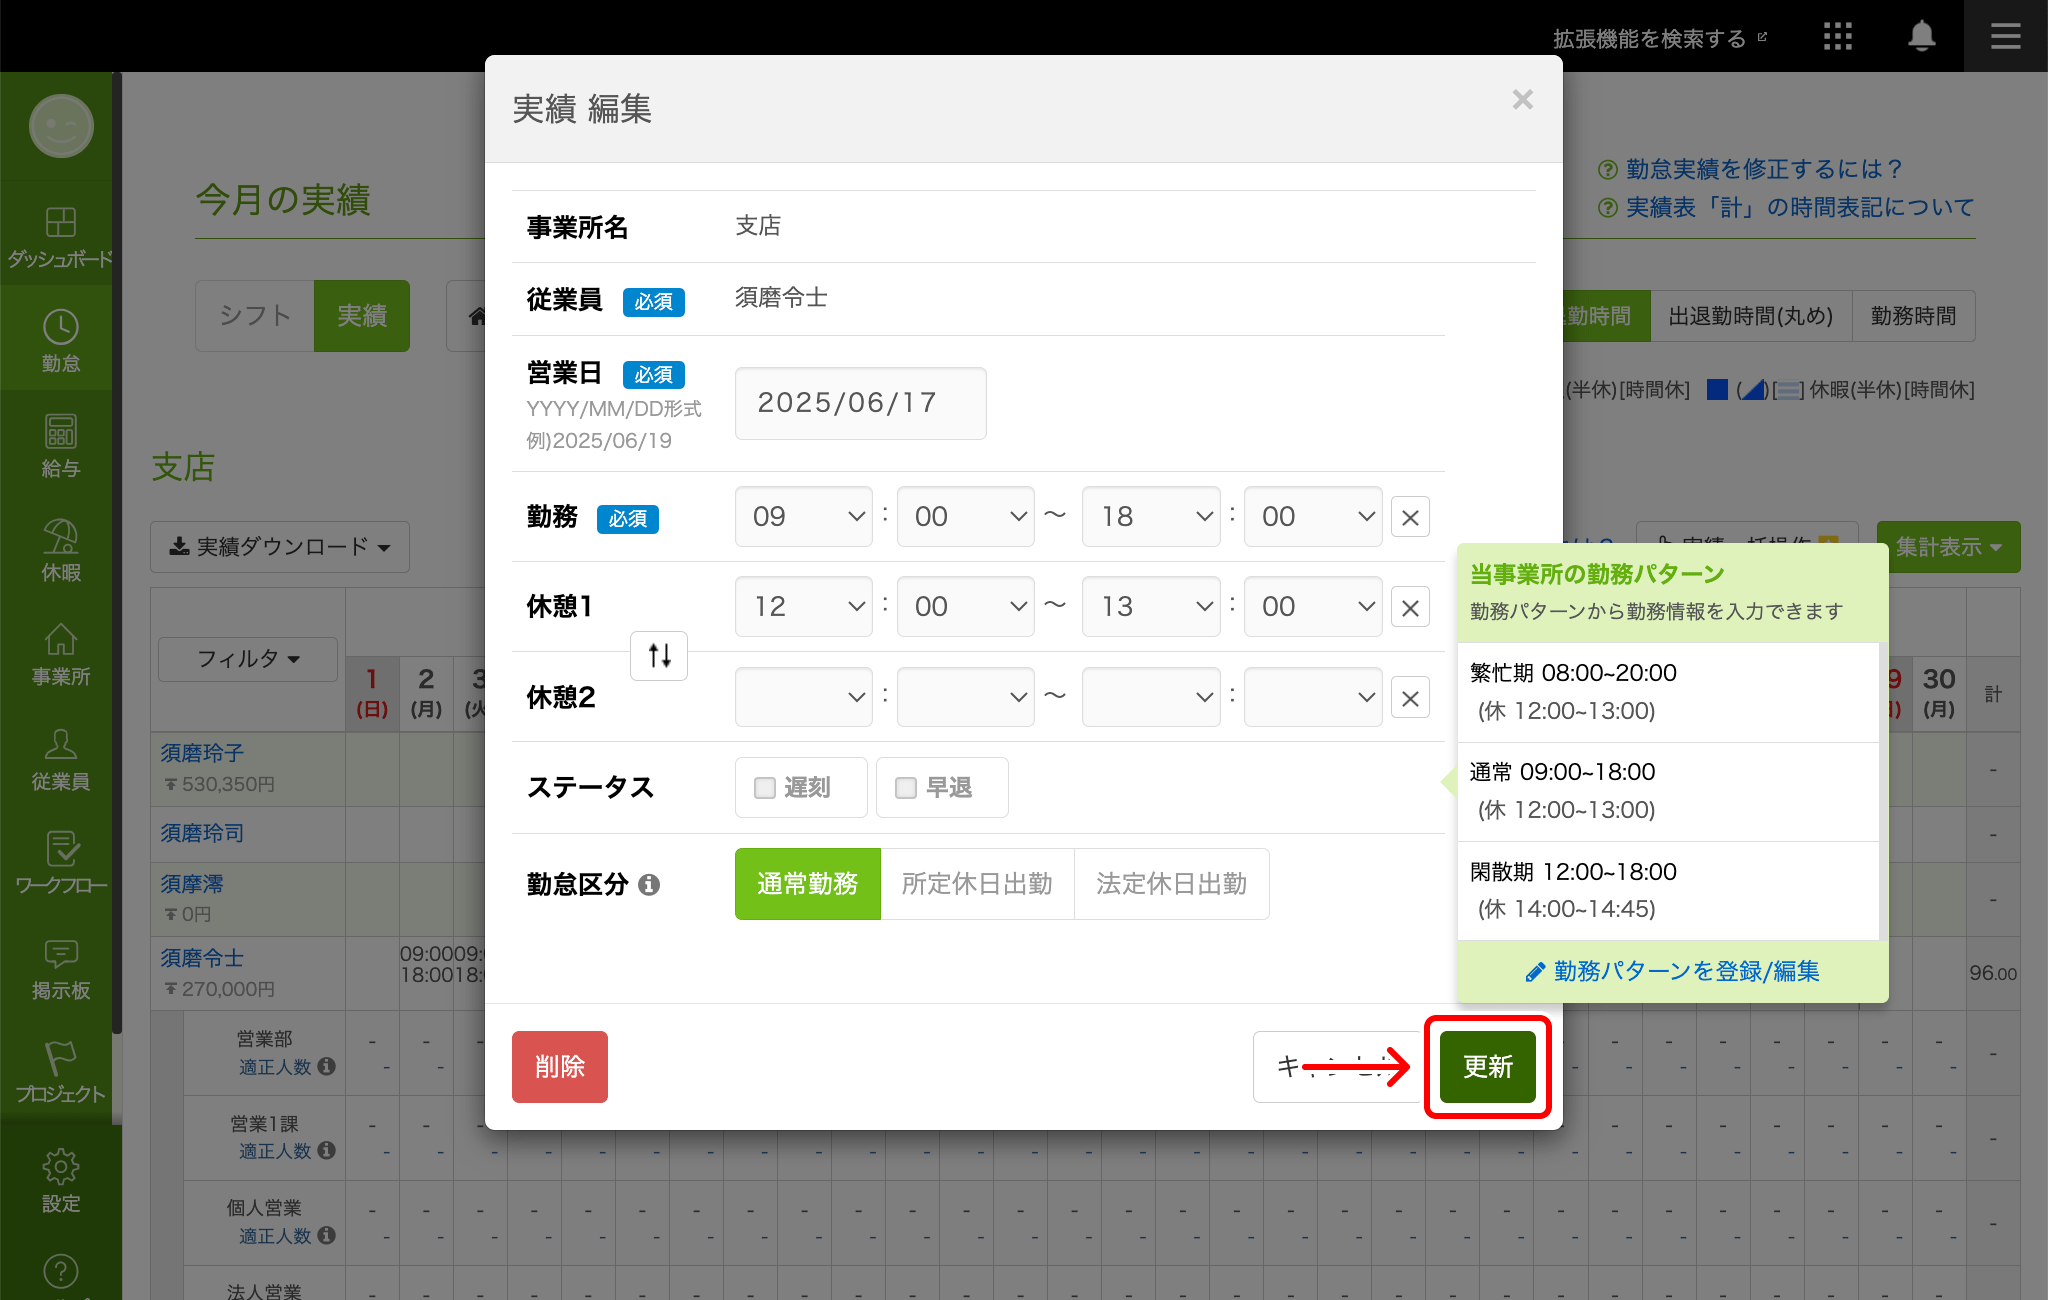Open the ワークフロー icon in sidebar
This screenshot has height=1300, width=2048.
pos(61,863)
